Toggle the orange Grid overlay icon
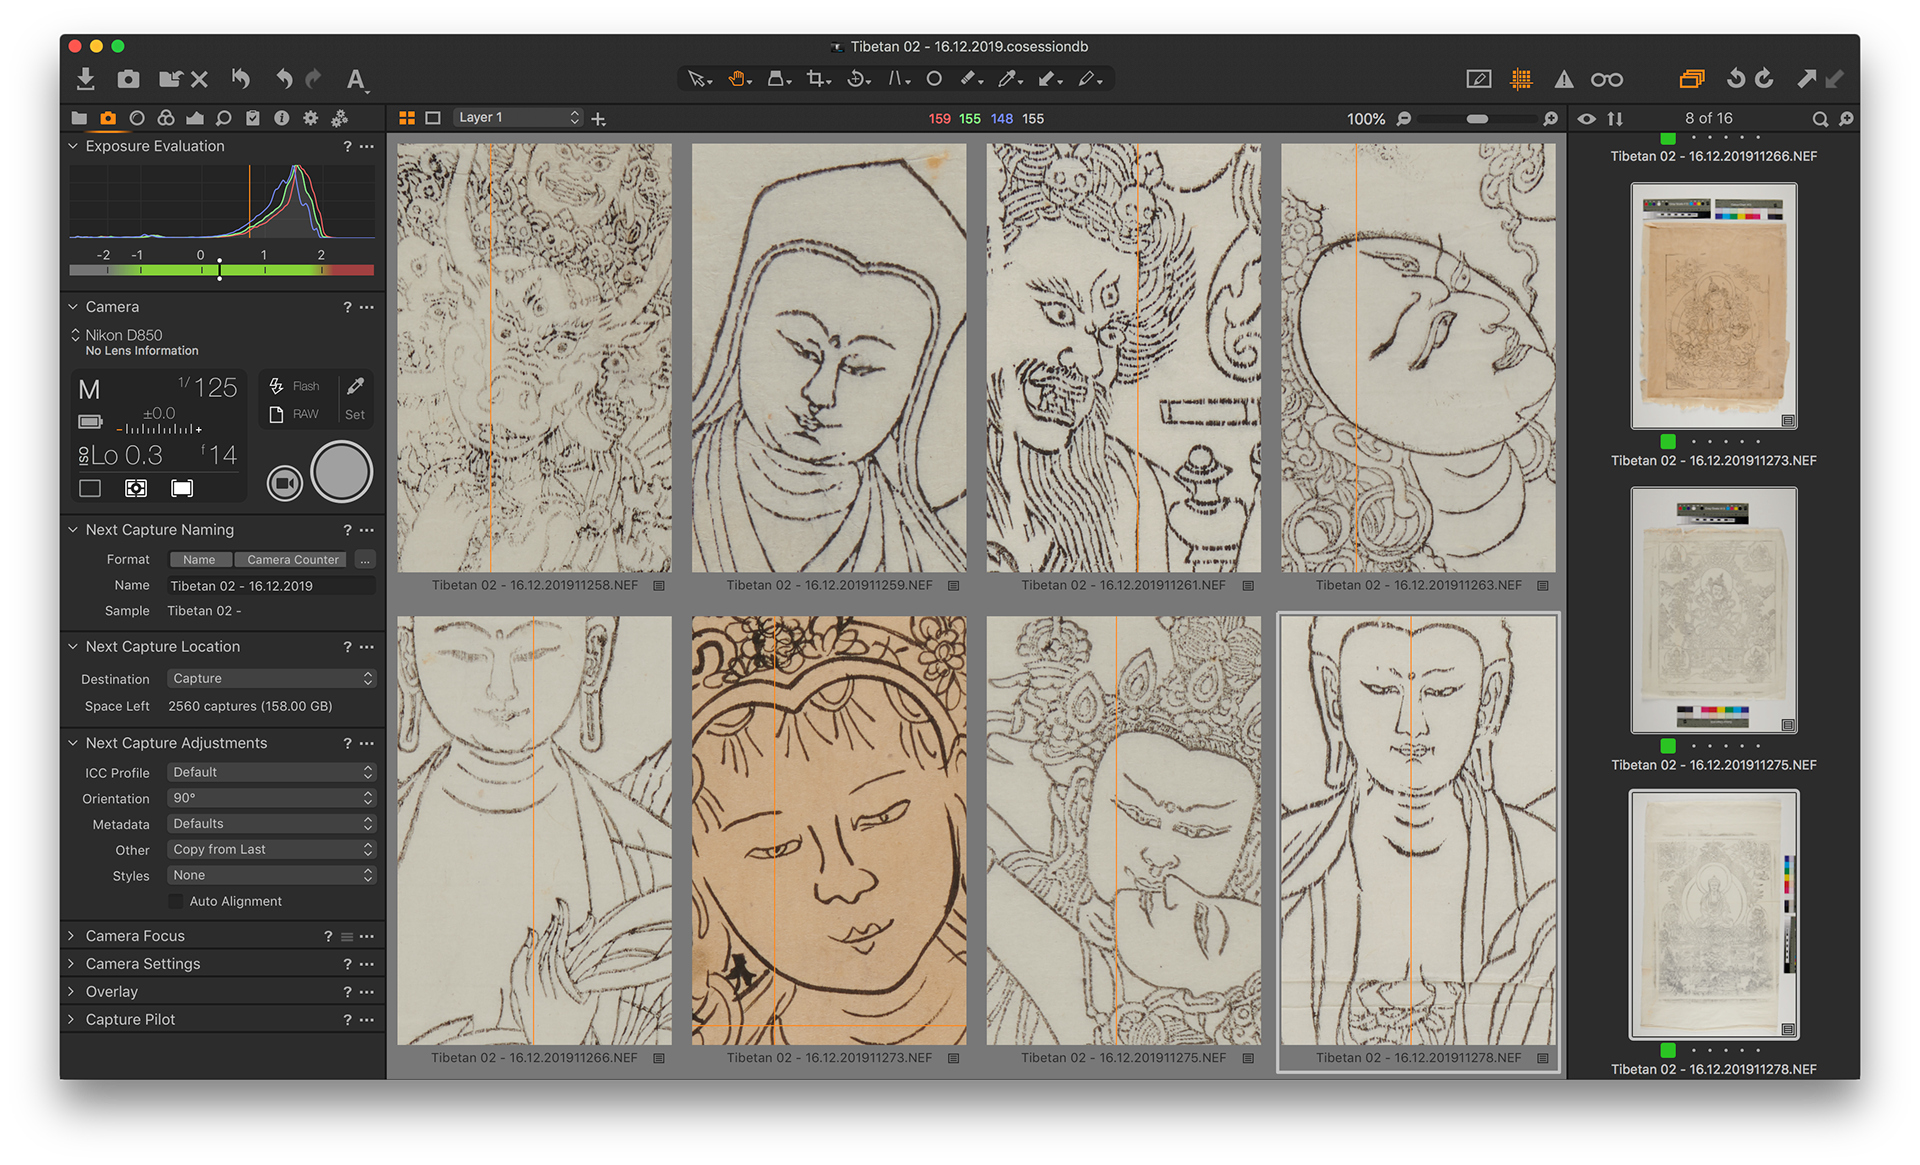 point(1521,79)
